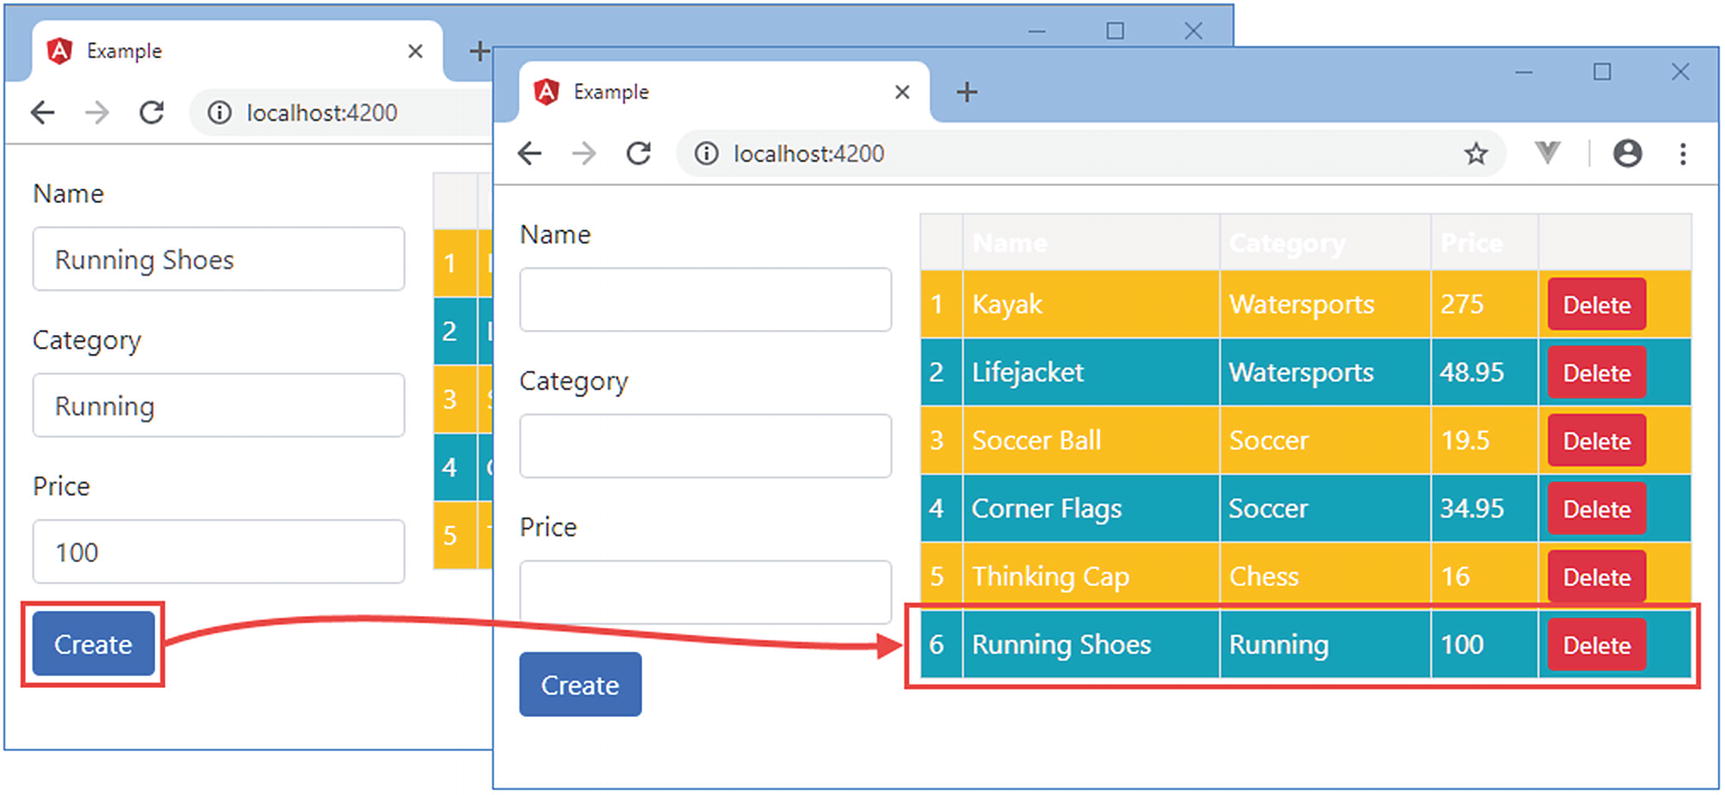The width and height of the screenshot is (1725, 795).
Task: Remove the Soccer Ball entry
Action: tap(1596, 441)
